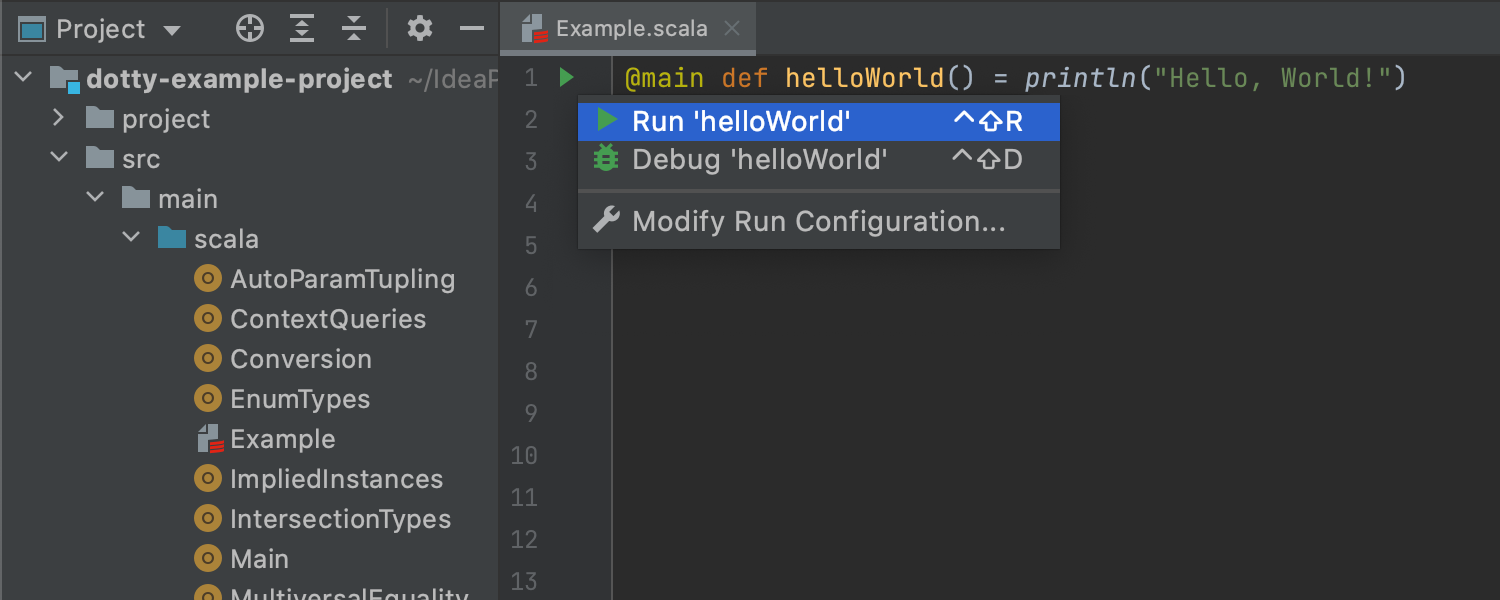The image size is (1500, 600).
Task: Click the dotty-example-project root label
Action: (x=239, y=79)
